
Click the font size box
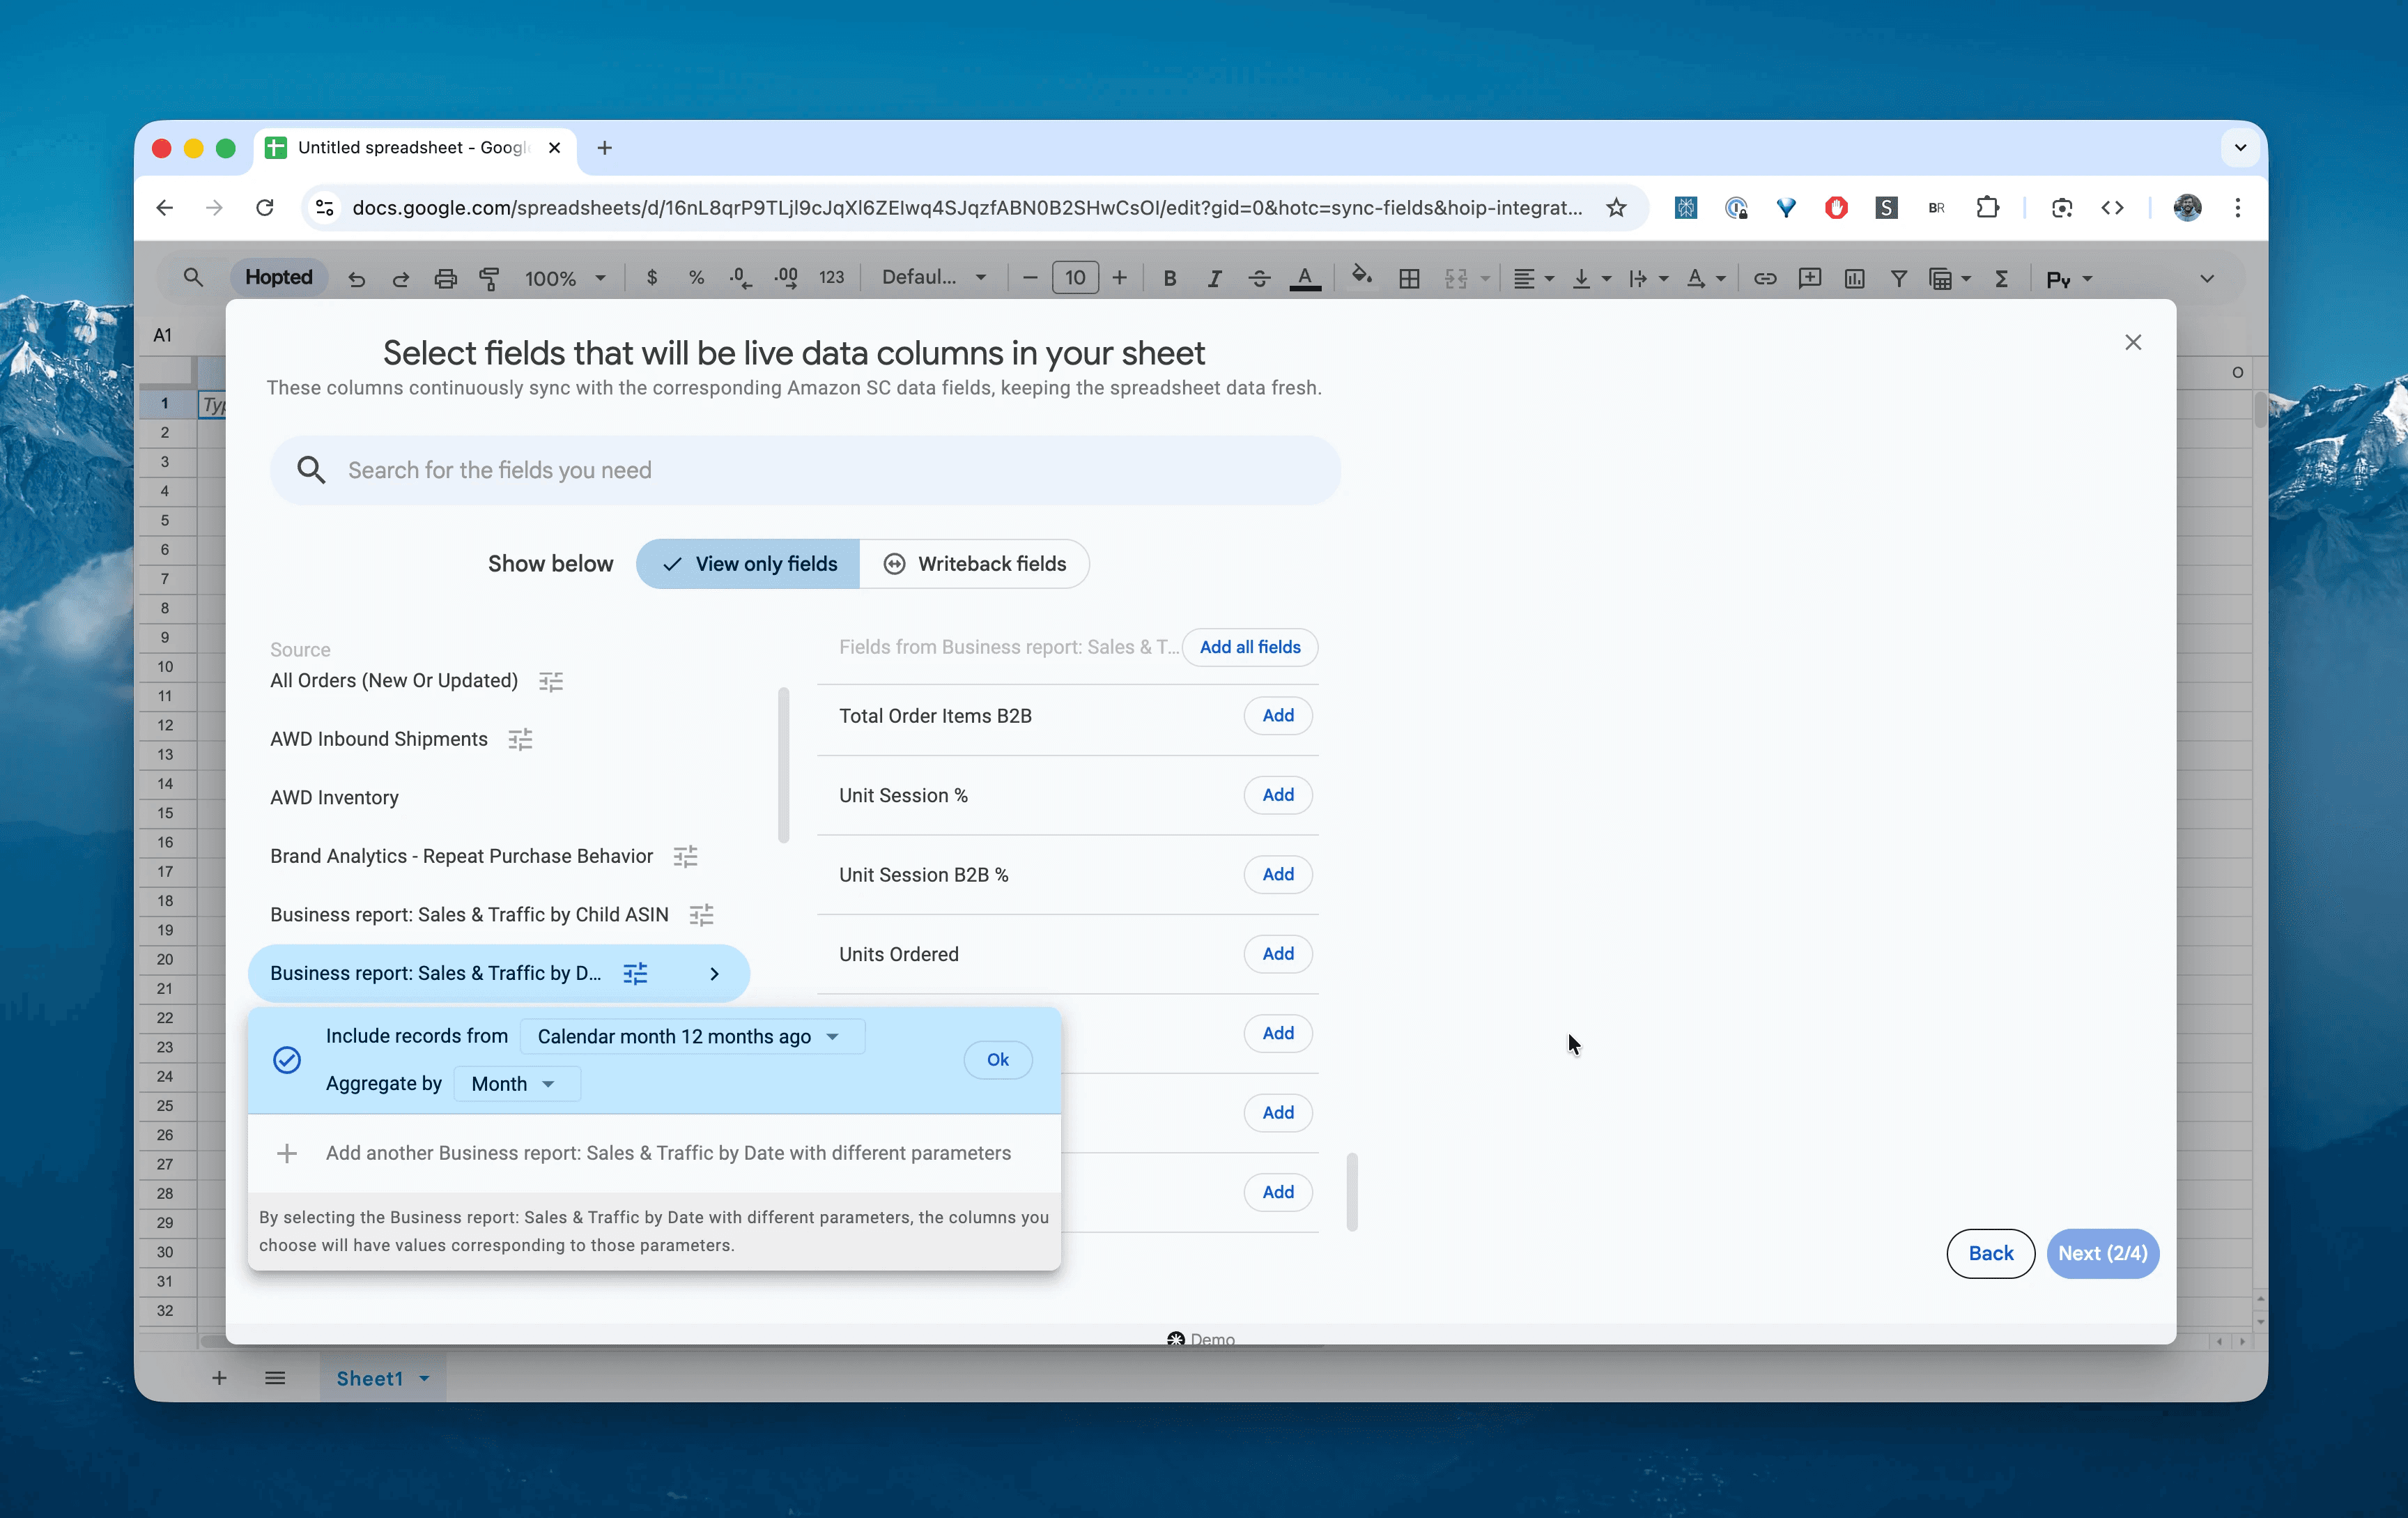(x=1075, y=278)
